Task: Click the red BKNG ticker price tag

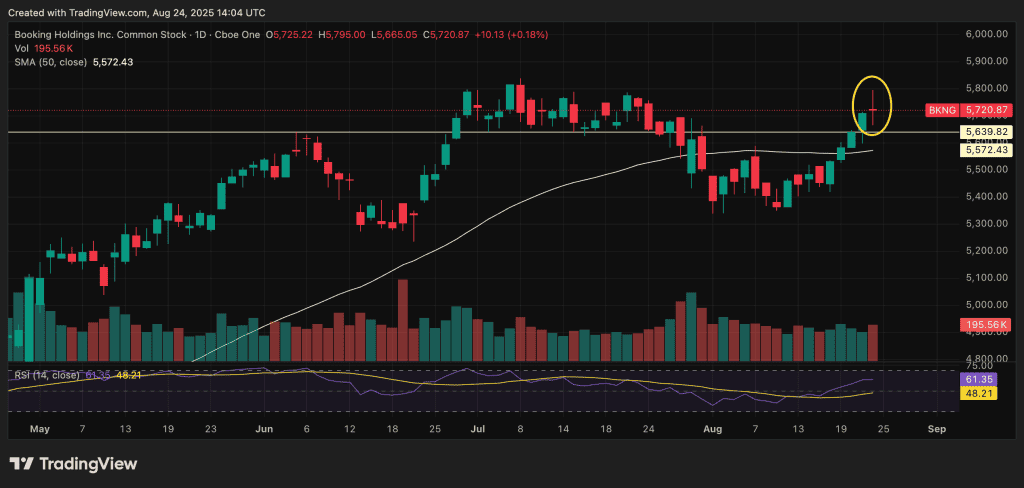Action: pyautogui.click(x=940, y=110)
